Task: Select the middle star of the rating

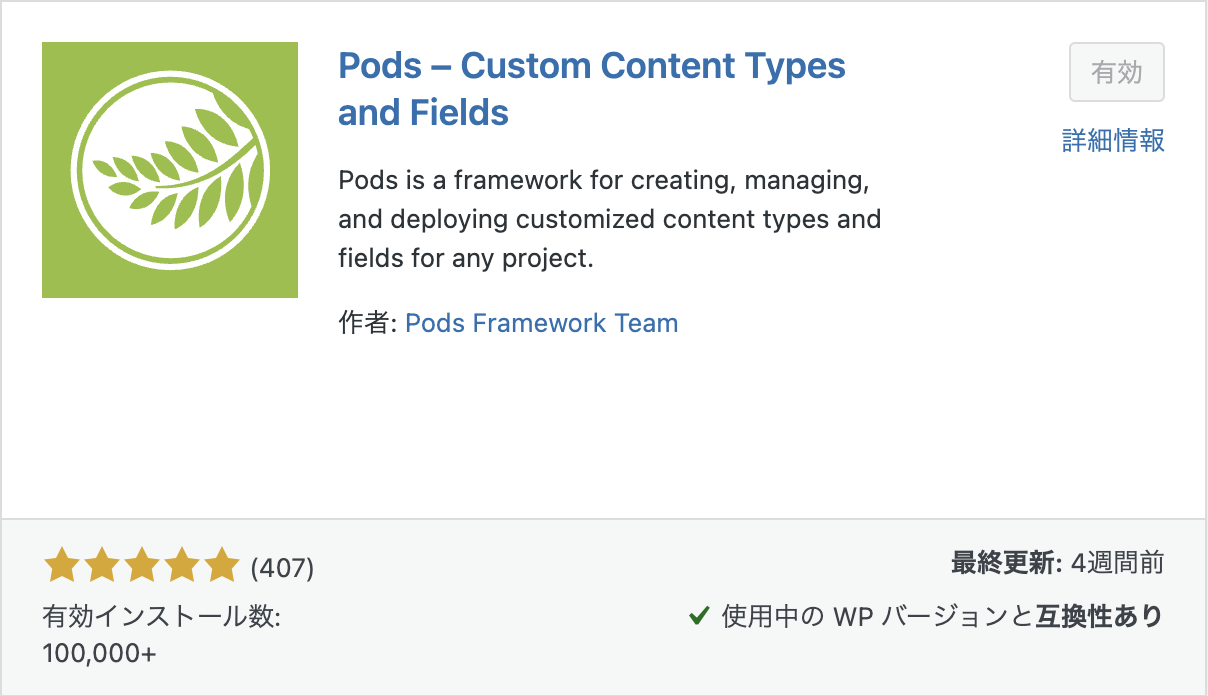Action: [140, 565]
